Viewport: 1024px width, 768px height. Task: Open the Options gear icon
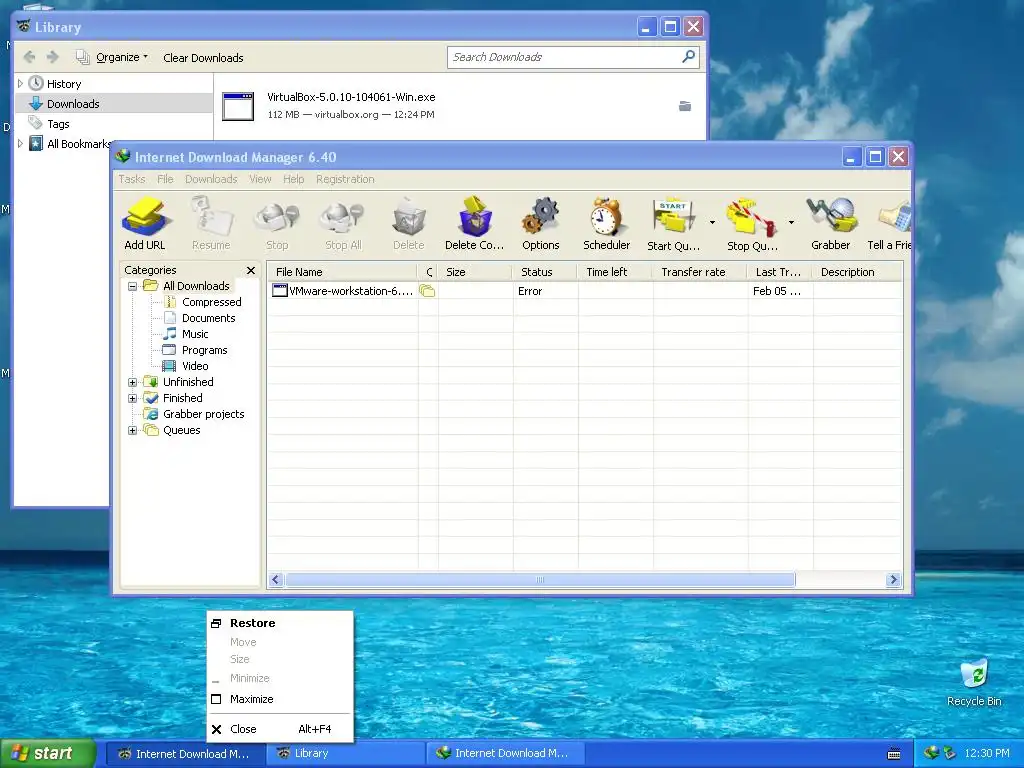[x=541, y=224]
